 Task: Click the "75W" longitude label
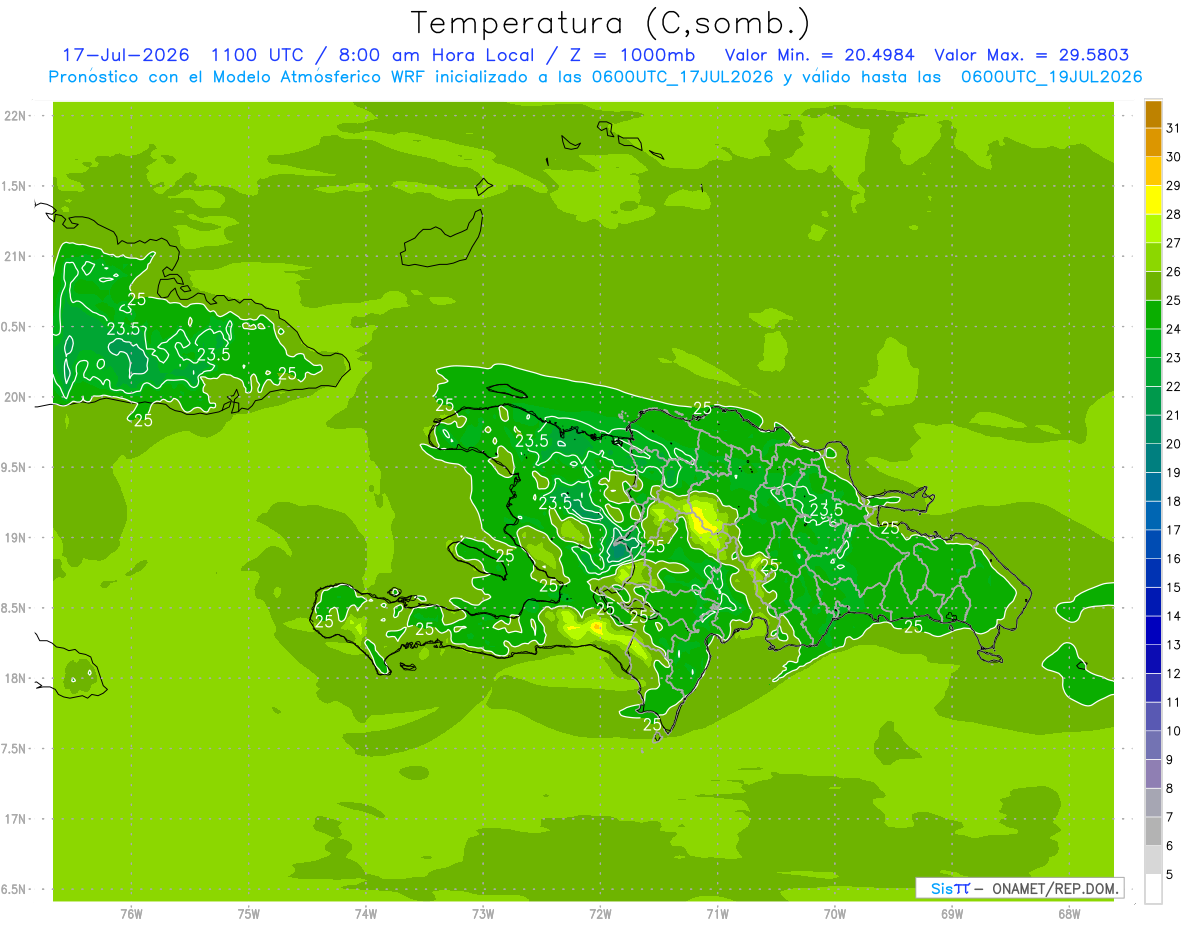(249, 913)
